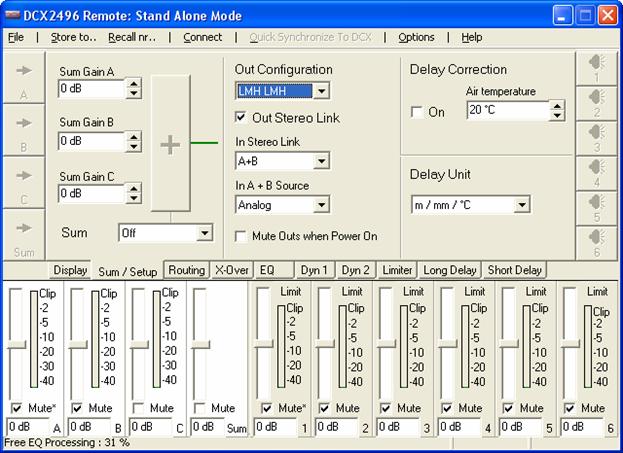Click the large plus sum button
Image resolution: width=623 pixels, height=453 pixels.
[170, 144]
